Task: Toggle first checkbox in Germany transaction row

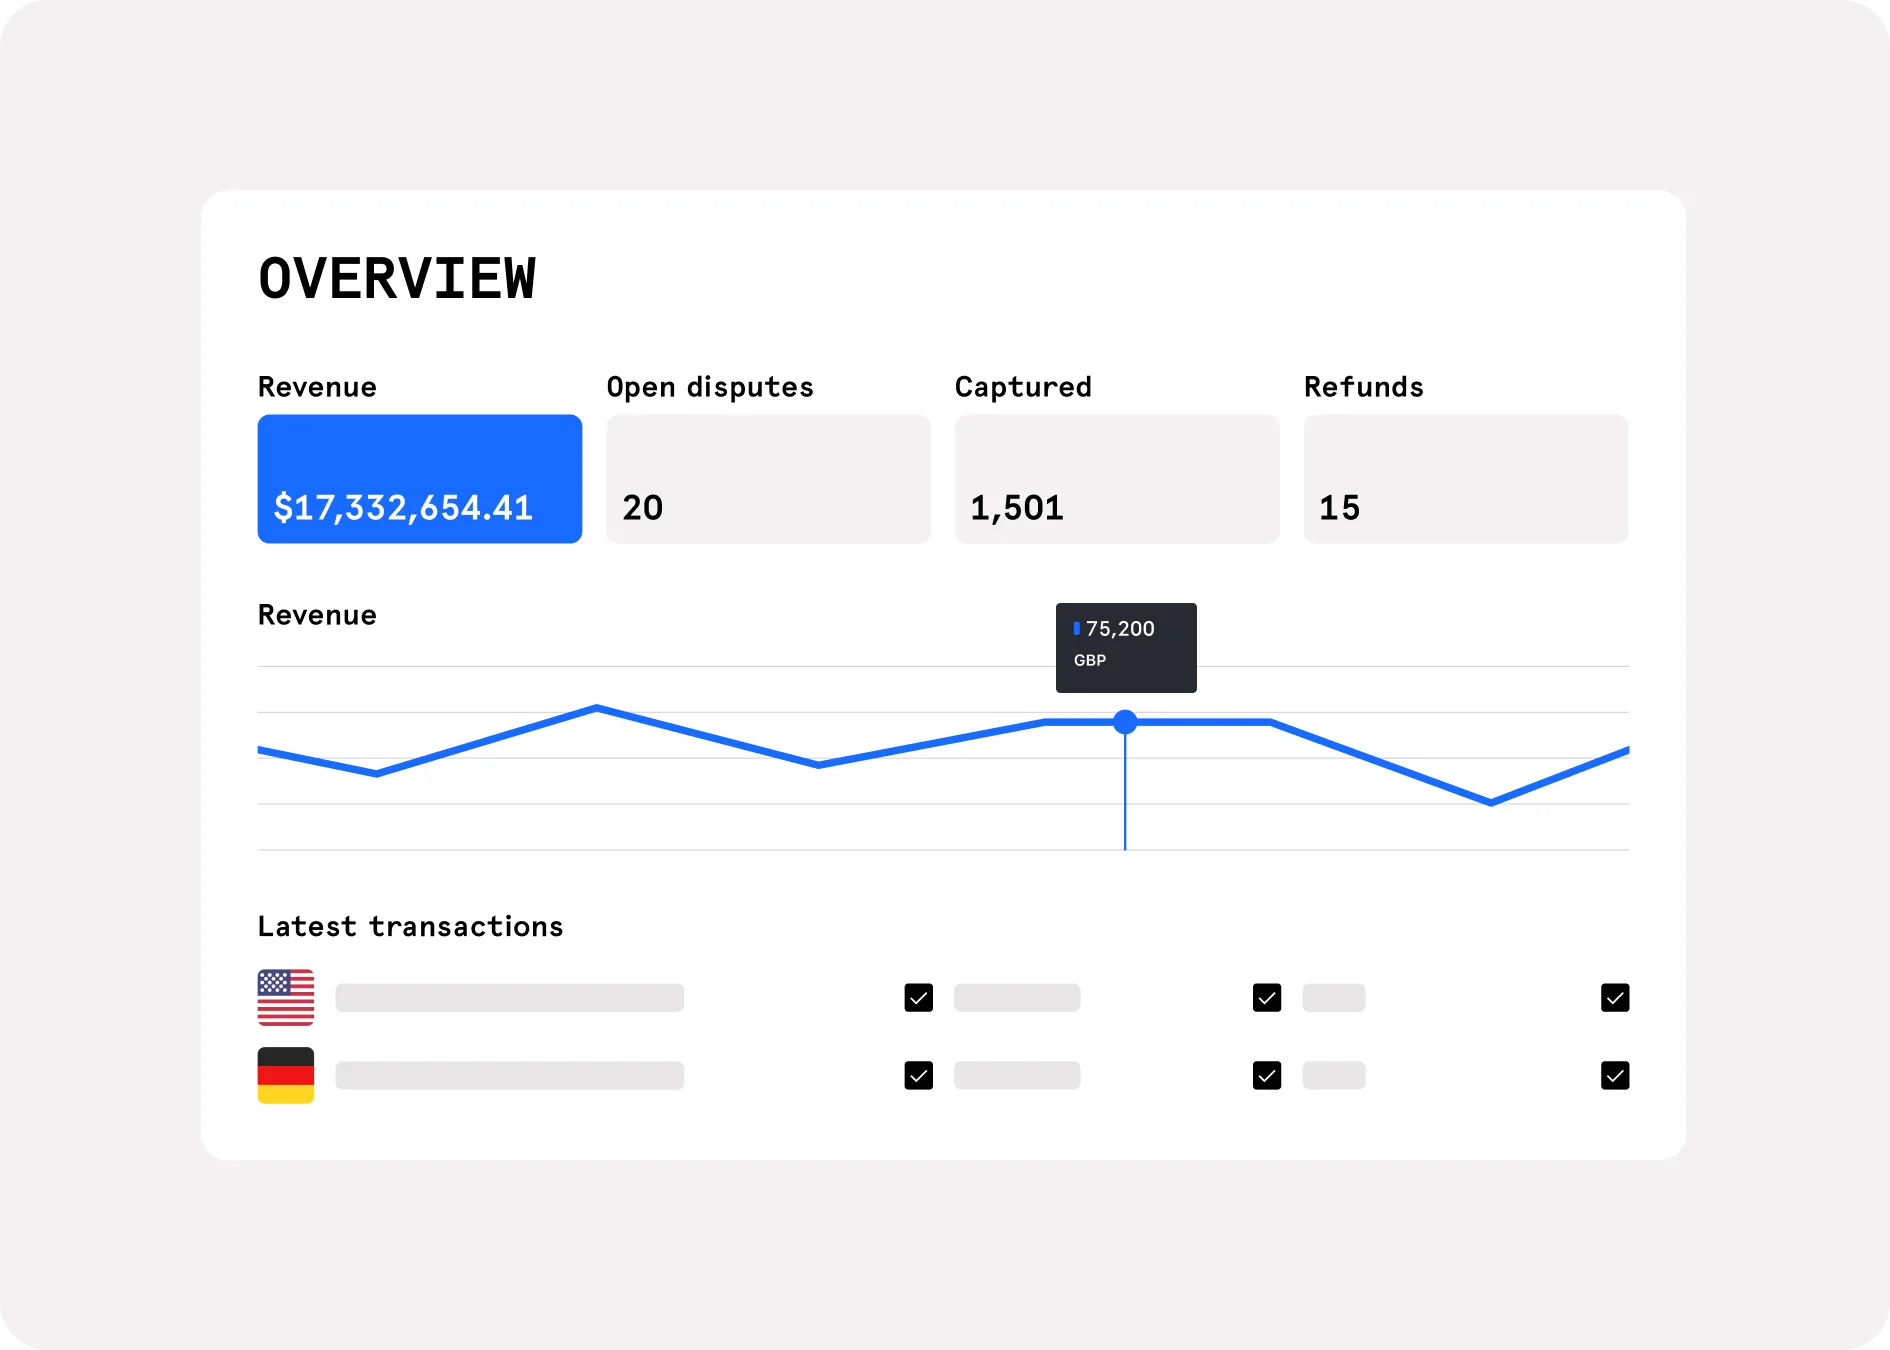Action: pyautogui.click(x=918, y=1075)
